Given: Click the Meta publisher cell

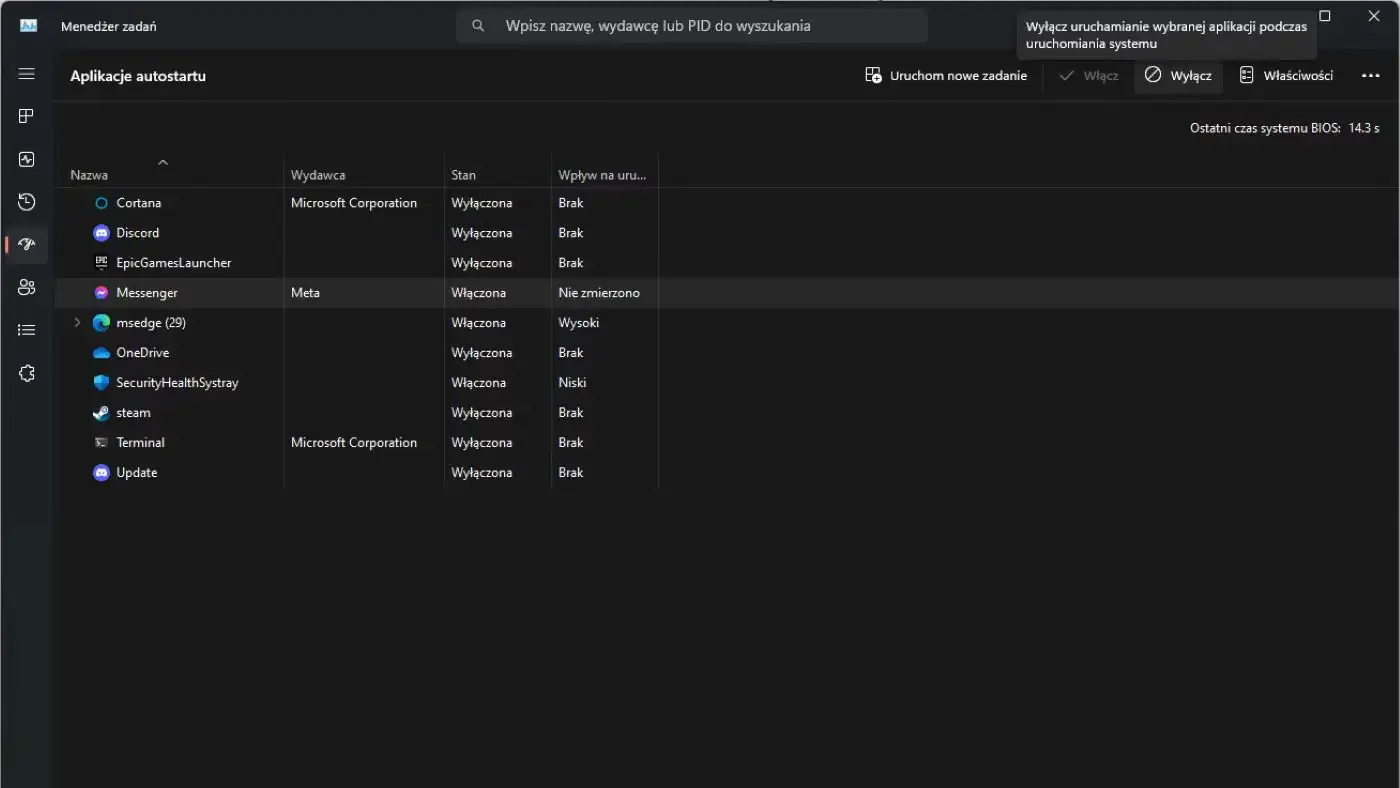Looking at the screenshot, I should [305, 293].
